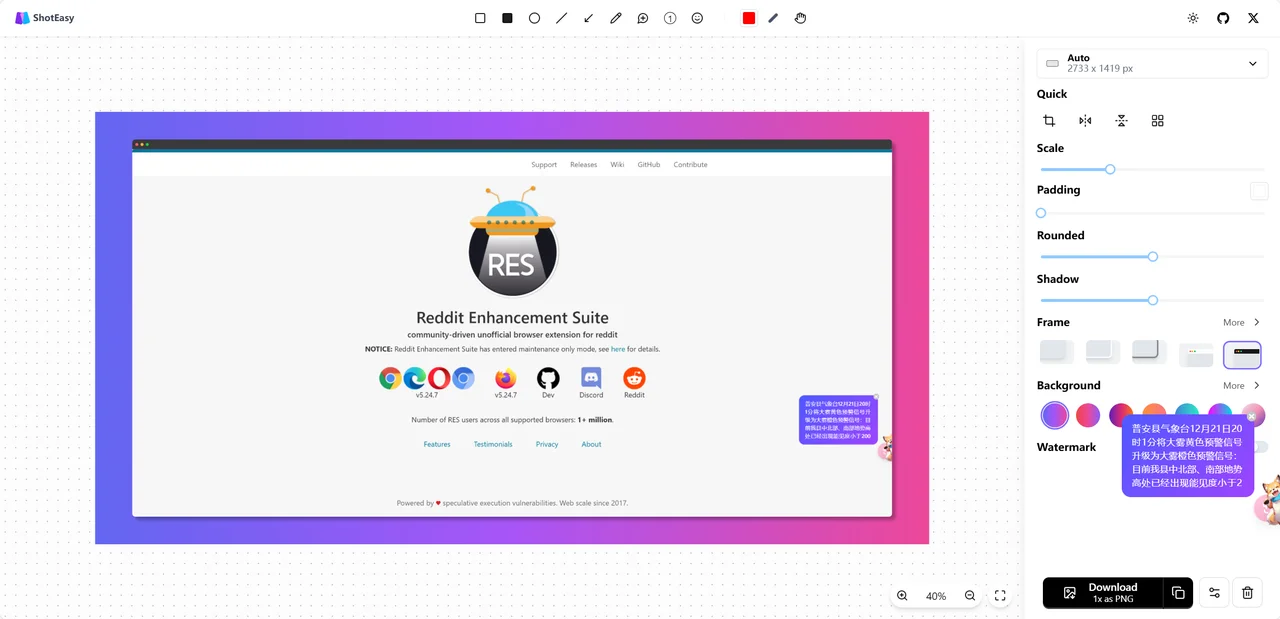Open the Quick grid layout icon
1280x619 pixels.
1157,120
